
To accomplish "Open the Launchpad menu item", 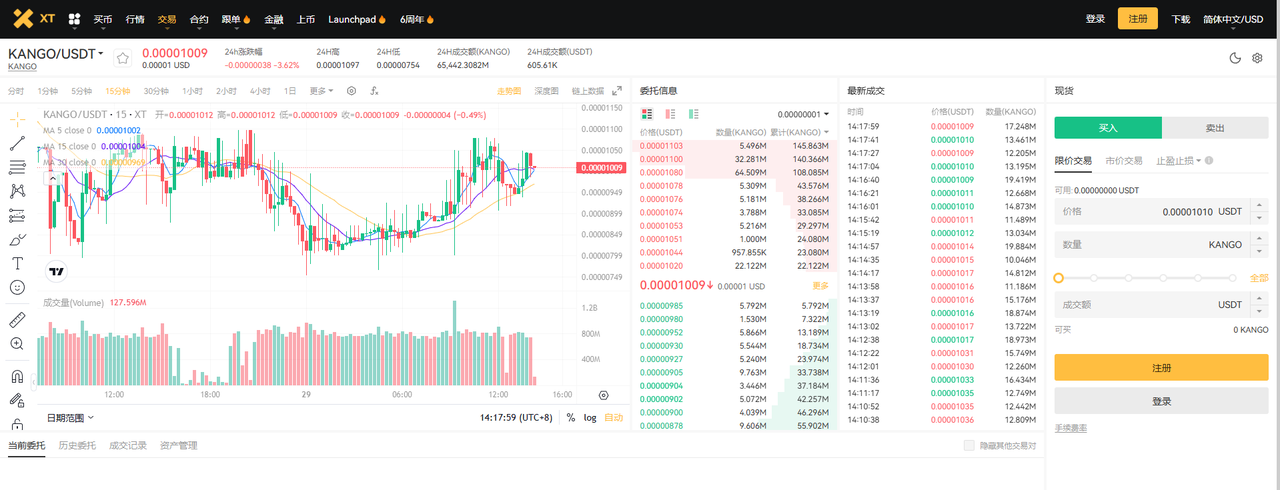I will (356, 19).
